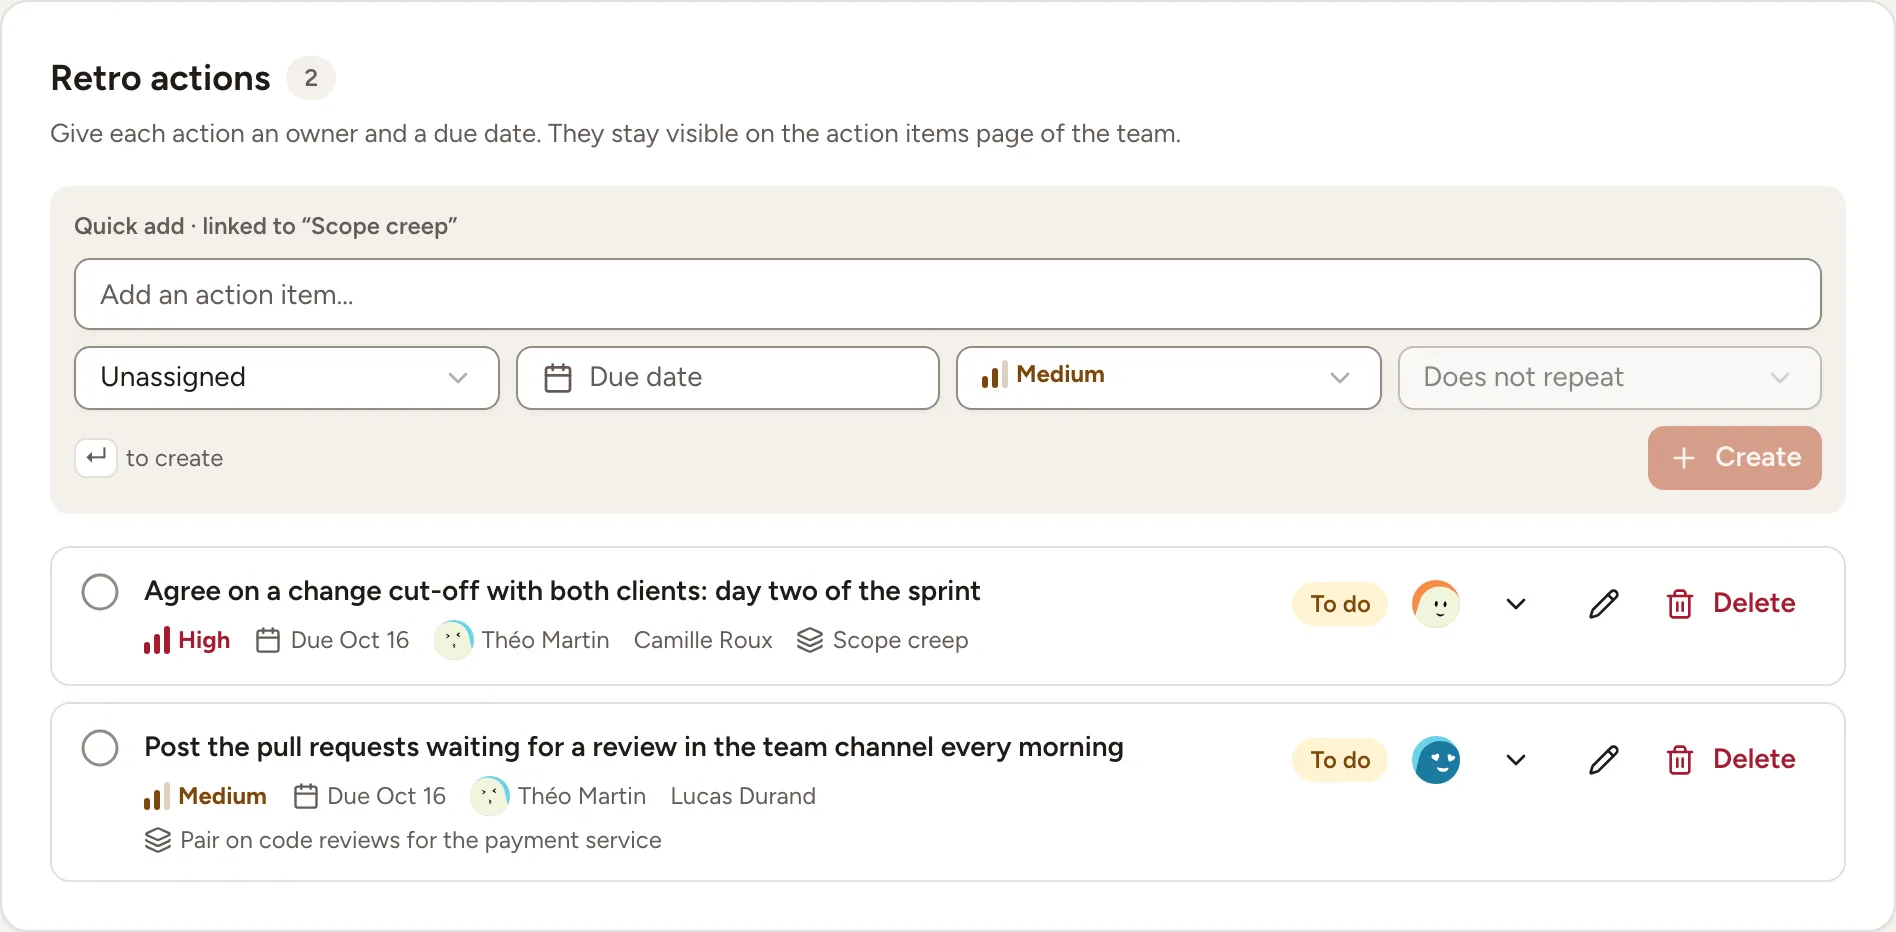Open the Due date picker field
The width and height of the screenshot is (1896, 932).
(728, 378)
